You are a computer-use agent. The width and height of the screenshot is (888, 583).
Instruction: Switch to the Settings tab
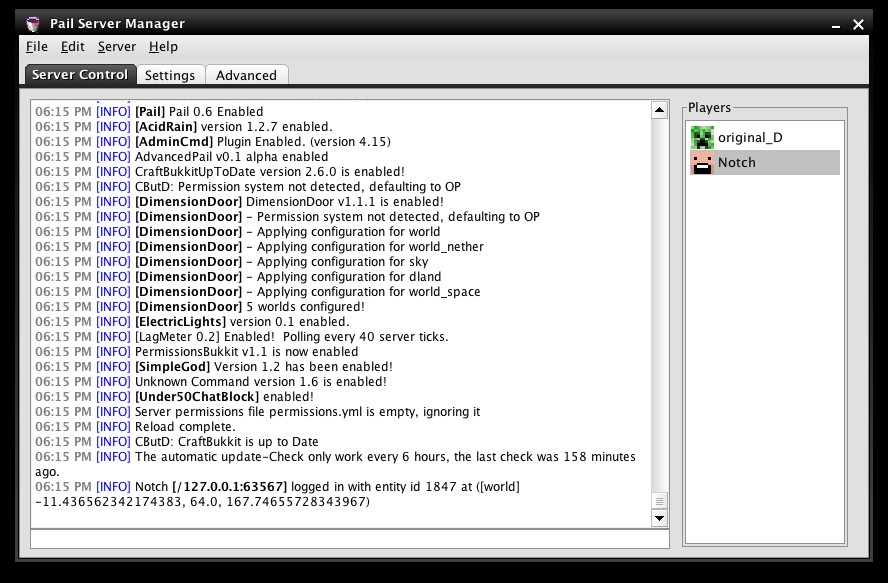point(170,75)
